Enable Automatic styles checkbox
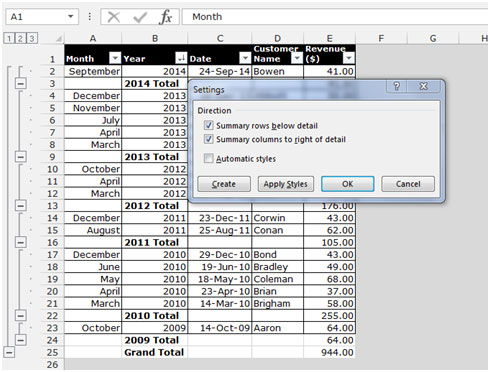This screenshot has width=490, height=372. (208, 158)
